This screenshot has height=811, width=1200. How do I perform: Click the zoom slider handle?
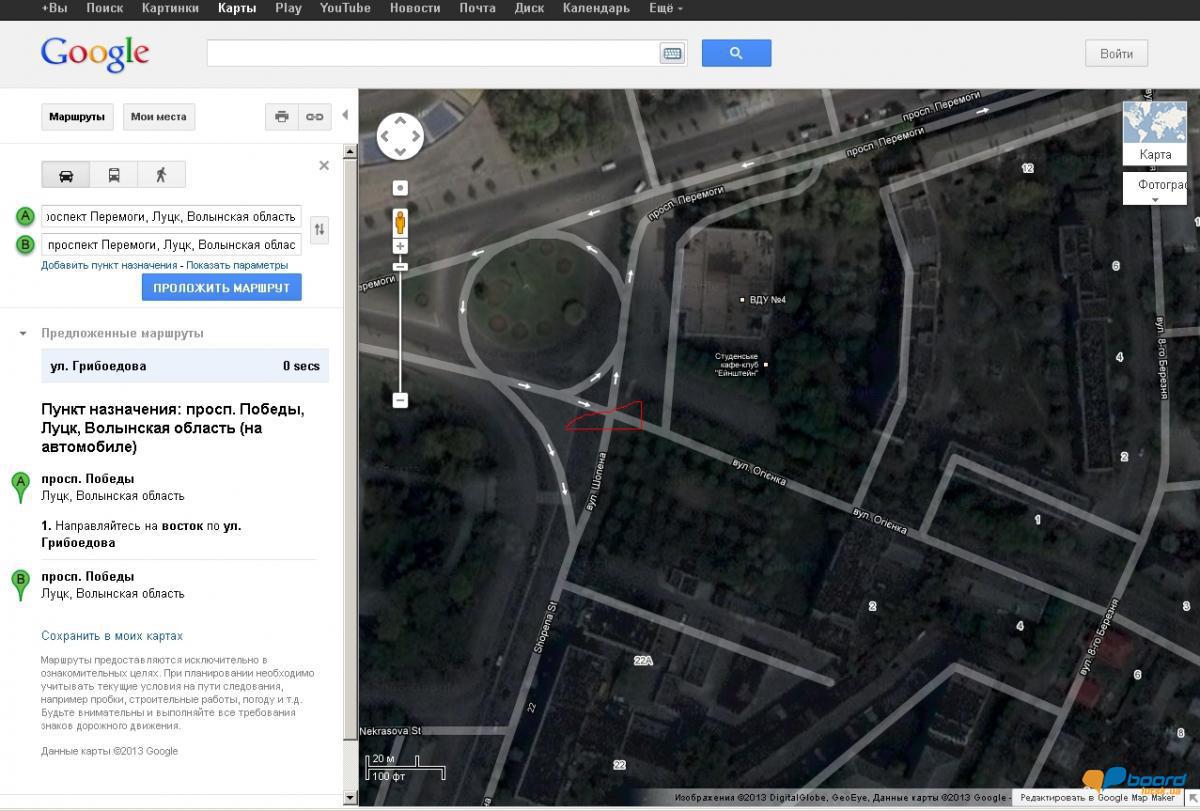[400, 266]
